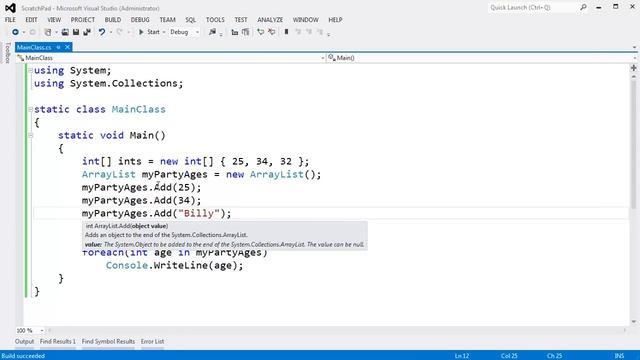Open the Start button dropdown arrow
640x360 pixels.
[x=164, y=32]
